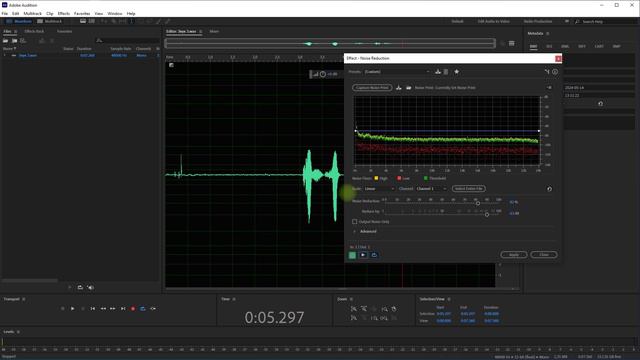The width and height of the screenshot is (640, 360).
Task: Adjust the Reduce by slider handle
Action: pos(487,214)
